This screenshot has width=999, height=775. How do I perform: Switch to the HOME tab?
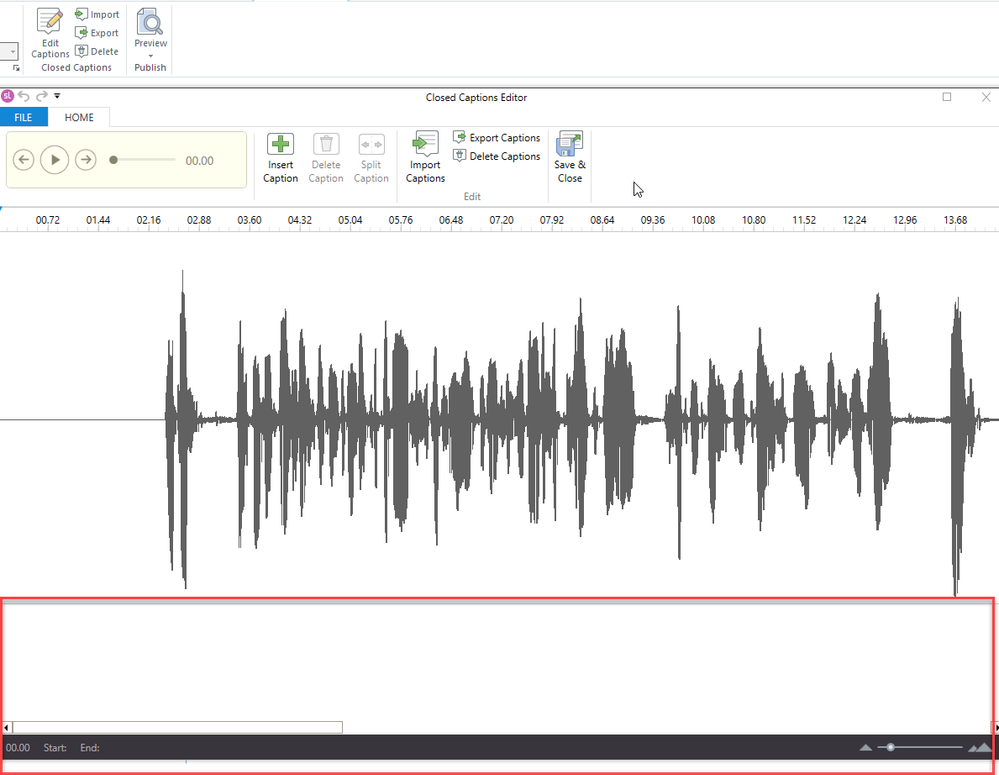pos(79,118)
